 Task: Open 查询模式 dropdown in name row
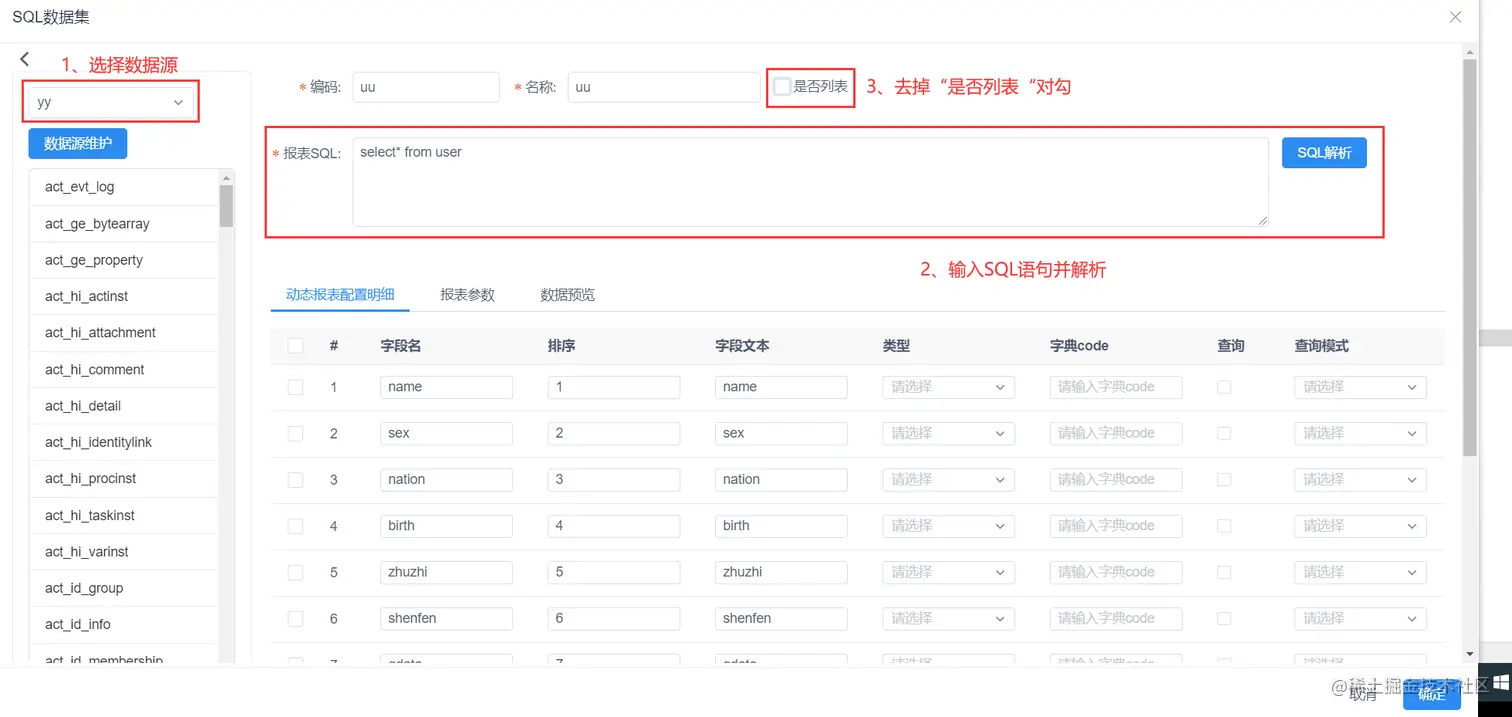[x=1360, y=387]
